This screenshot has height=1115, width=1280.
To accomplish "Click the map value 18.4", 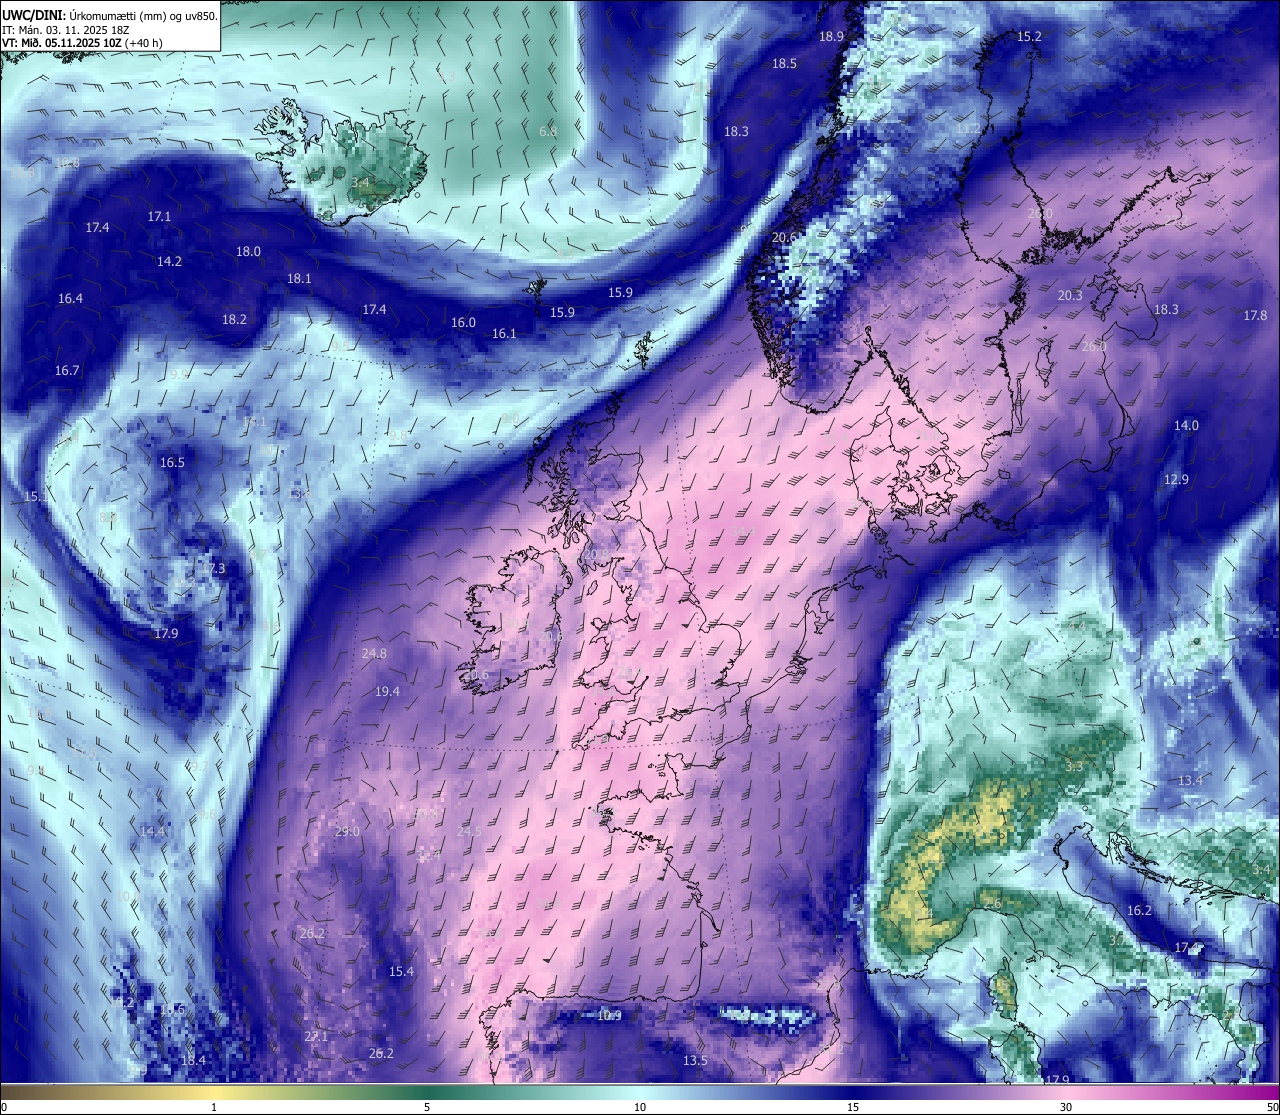I will pos(194,1060).
